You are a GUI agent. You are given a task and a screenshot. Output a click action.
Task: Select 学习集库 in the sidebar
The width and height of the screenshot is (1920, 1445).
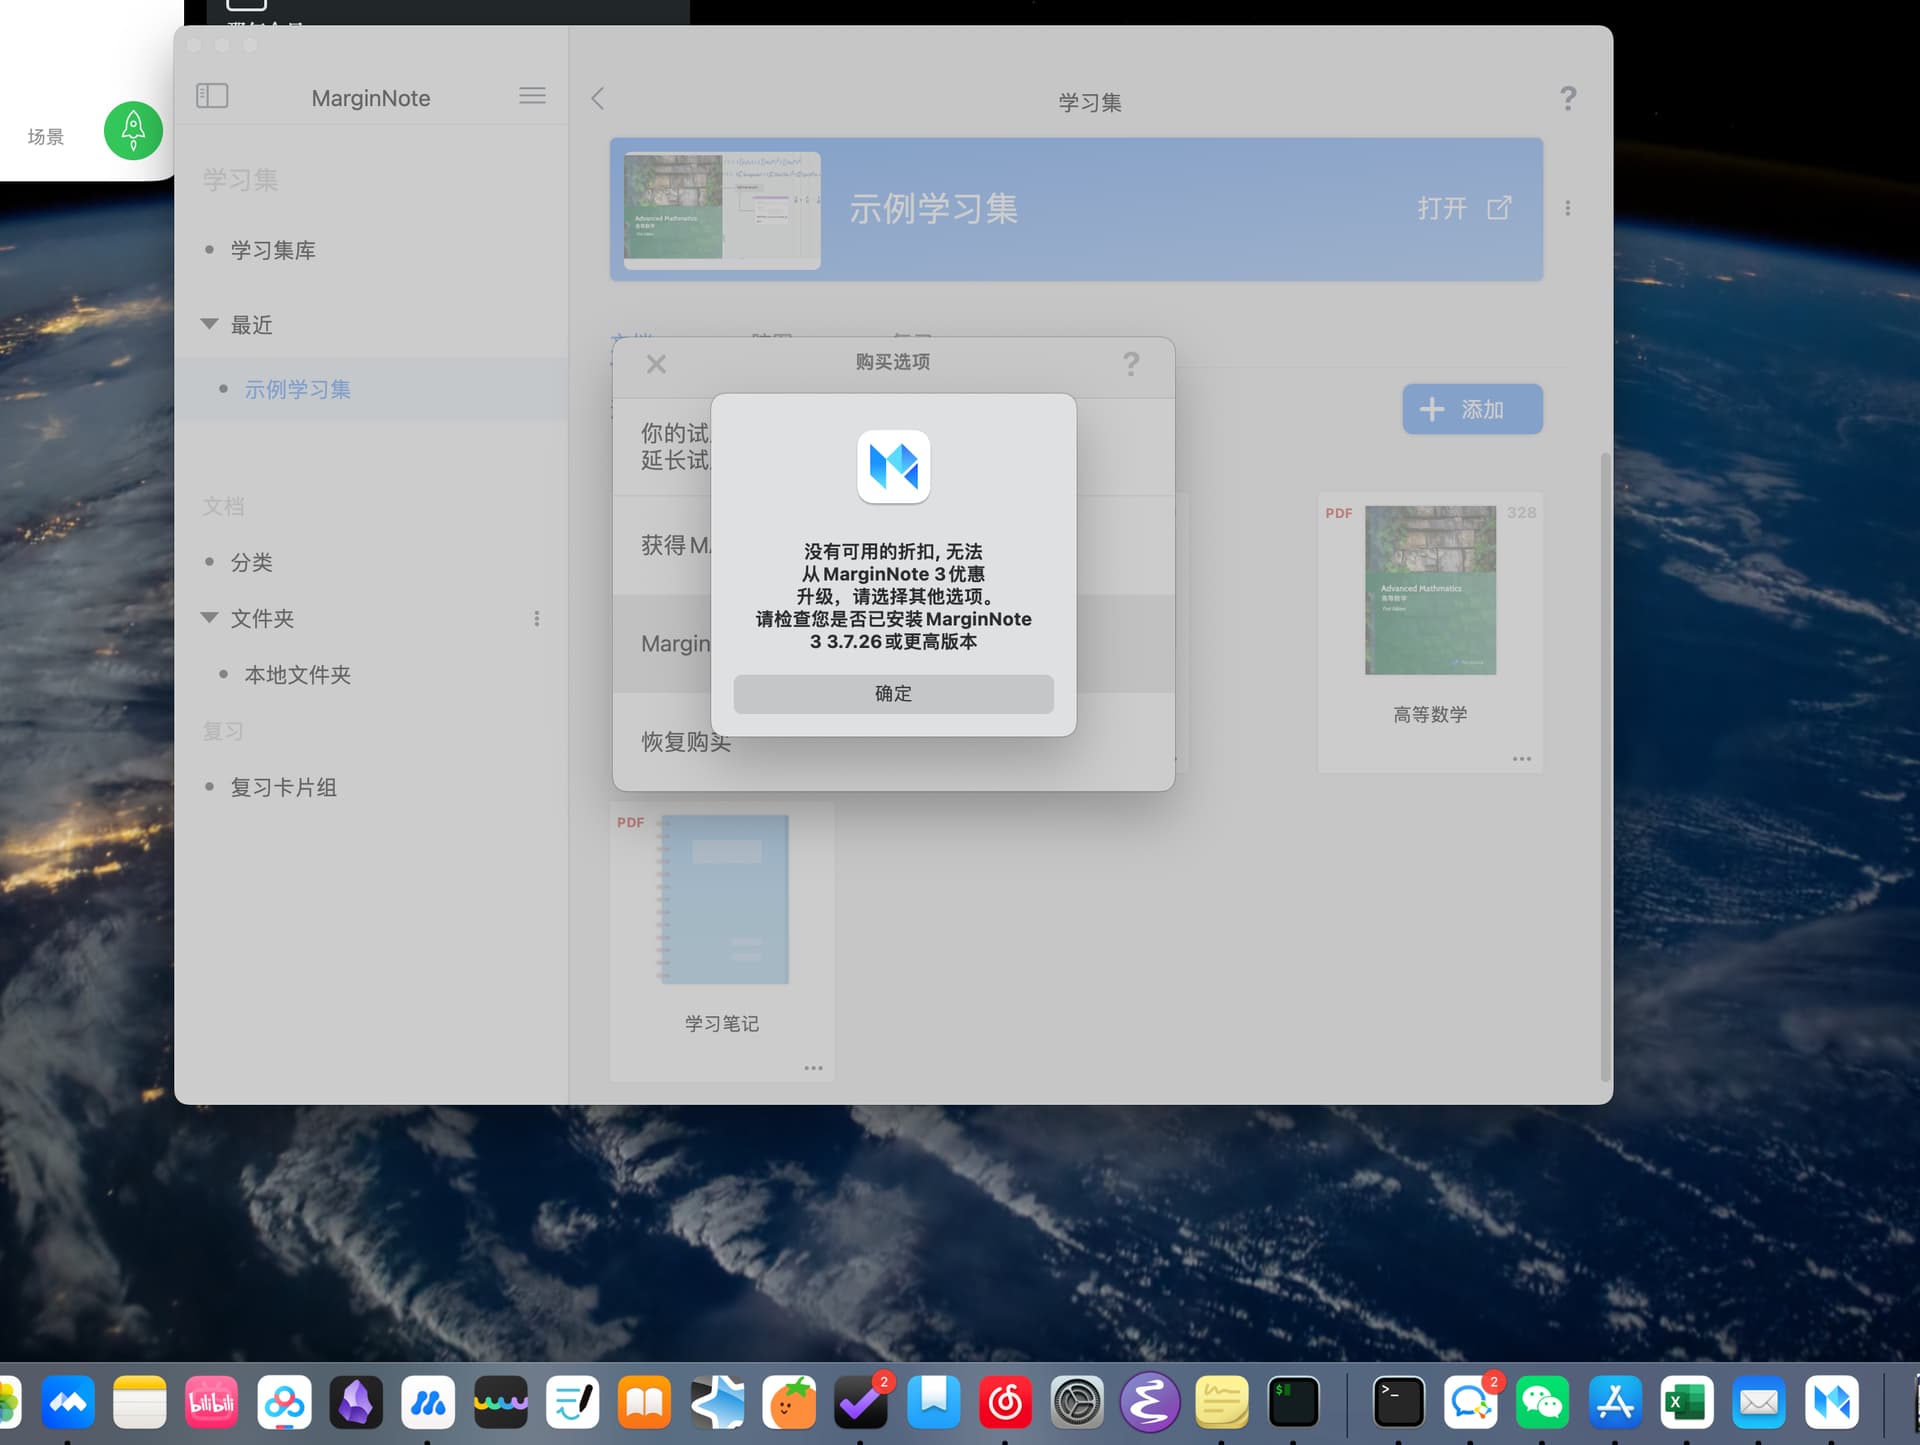tap(273, 250)
